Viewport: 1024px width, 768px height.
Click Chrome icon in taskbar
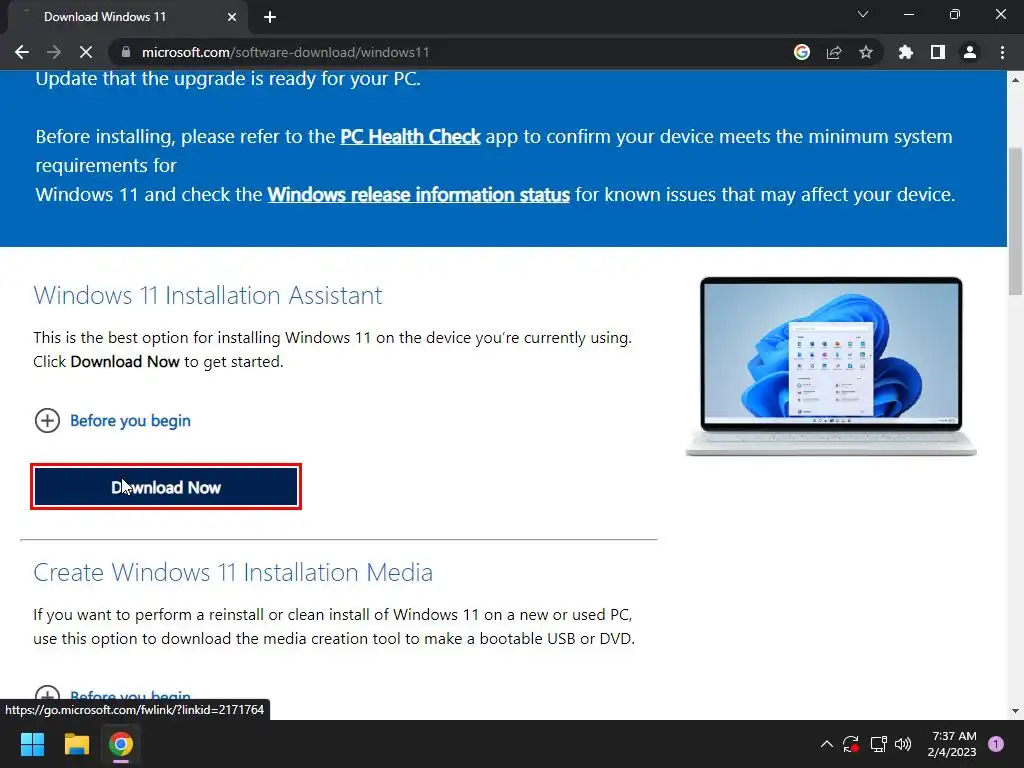[121, 744]
